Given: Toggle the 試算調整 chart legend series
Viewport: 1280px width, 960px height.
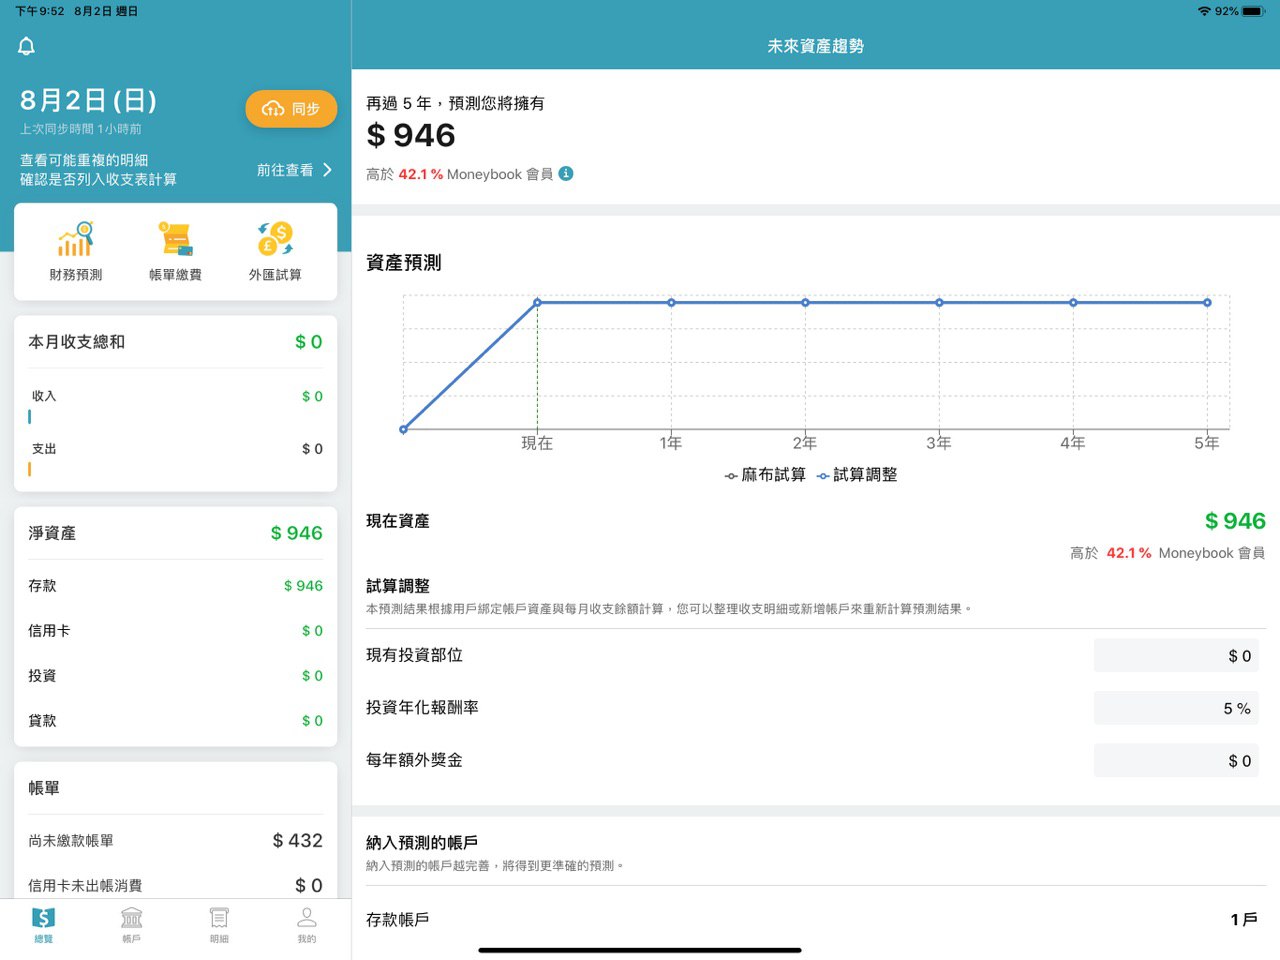Looking at the screenshot, I should (x=857, y=475).
